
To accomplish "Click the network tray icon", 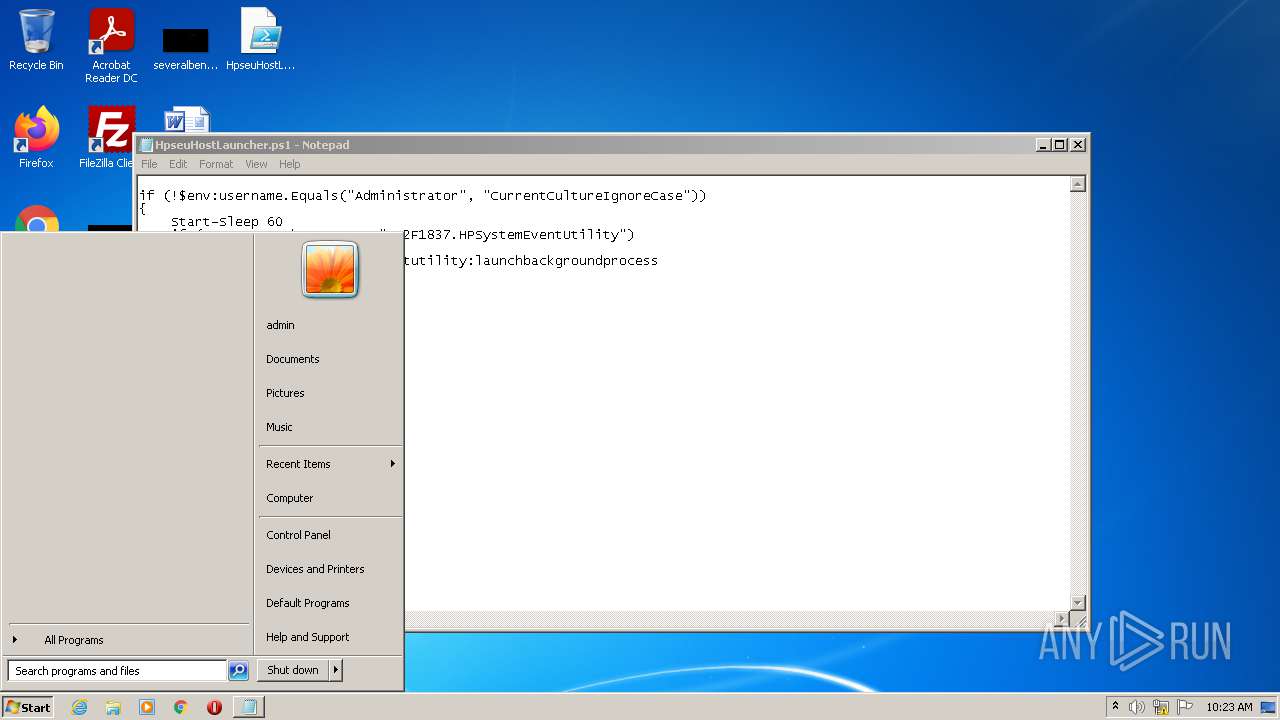I will [1161, 707].
